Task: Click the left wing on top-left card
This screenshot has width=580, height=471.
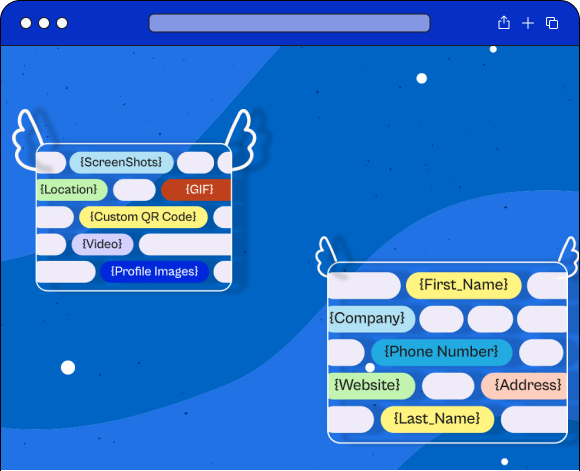Action: coord(28,139)
